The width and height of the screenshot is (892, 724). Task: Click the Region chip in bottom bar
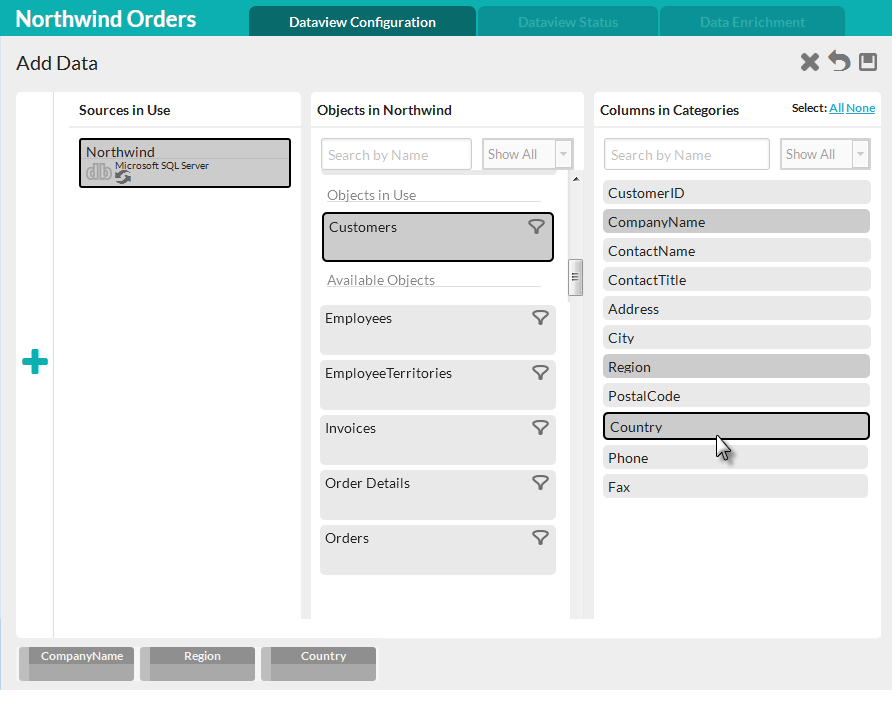tap(197, 664)
